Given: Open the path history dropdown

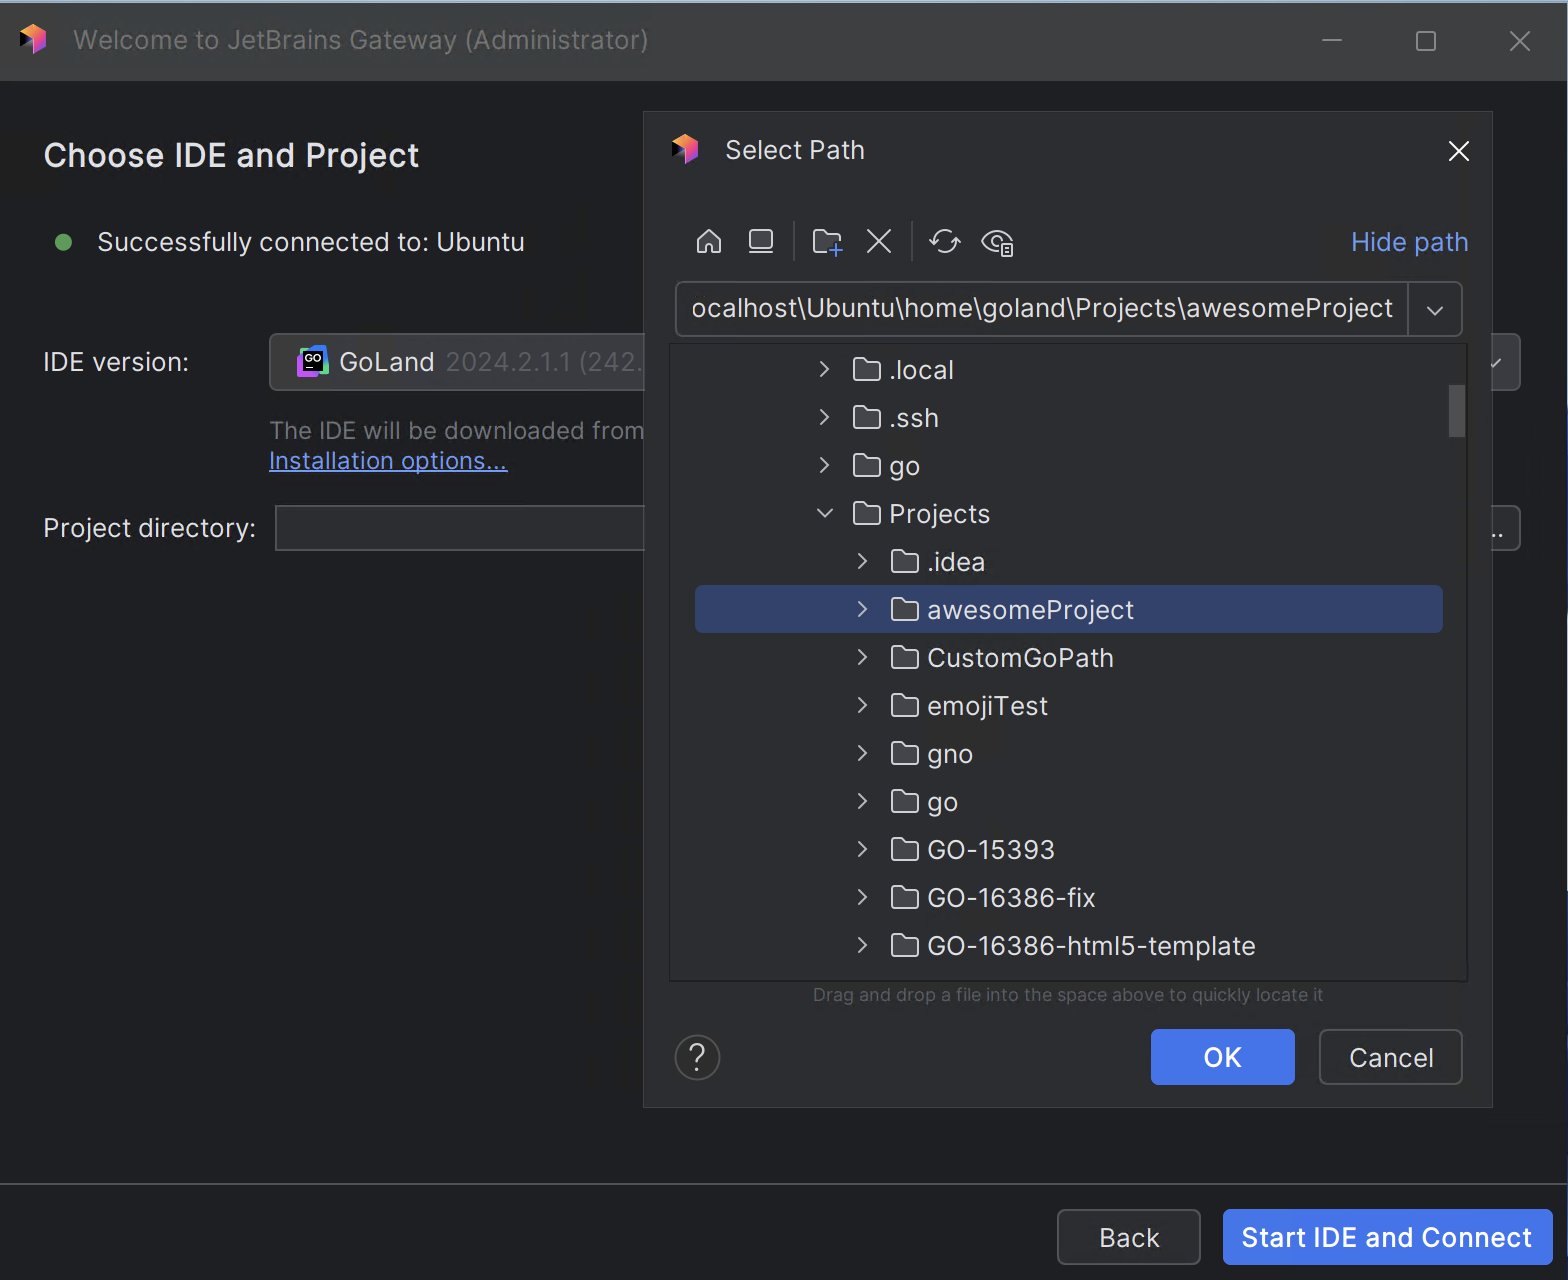Looking at the screenshot, I should [x=1435, y=310].
